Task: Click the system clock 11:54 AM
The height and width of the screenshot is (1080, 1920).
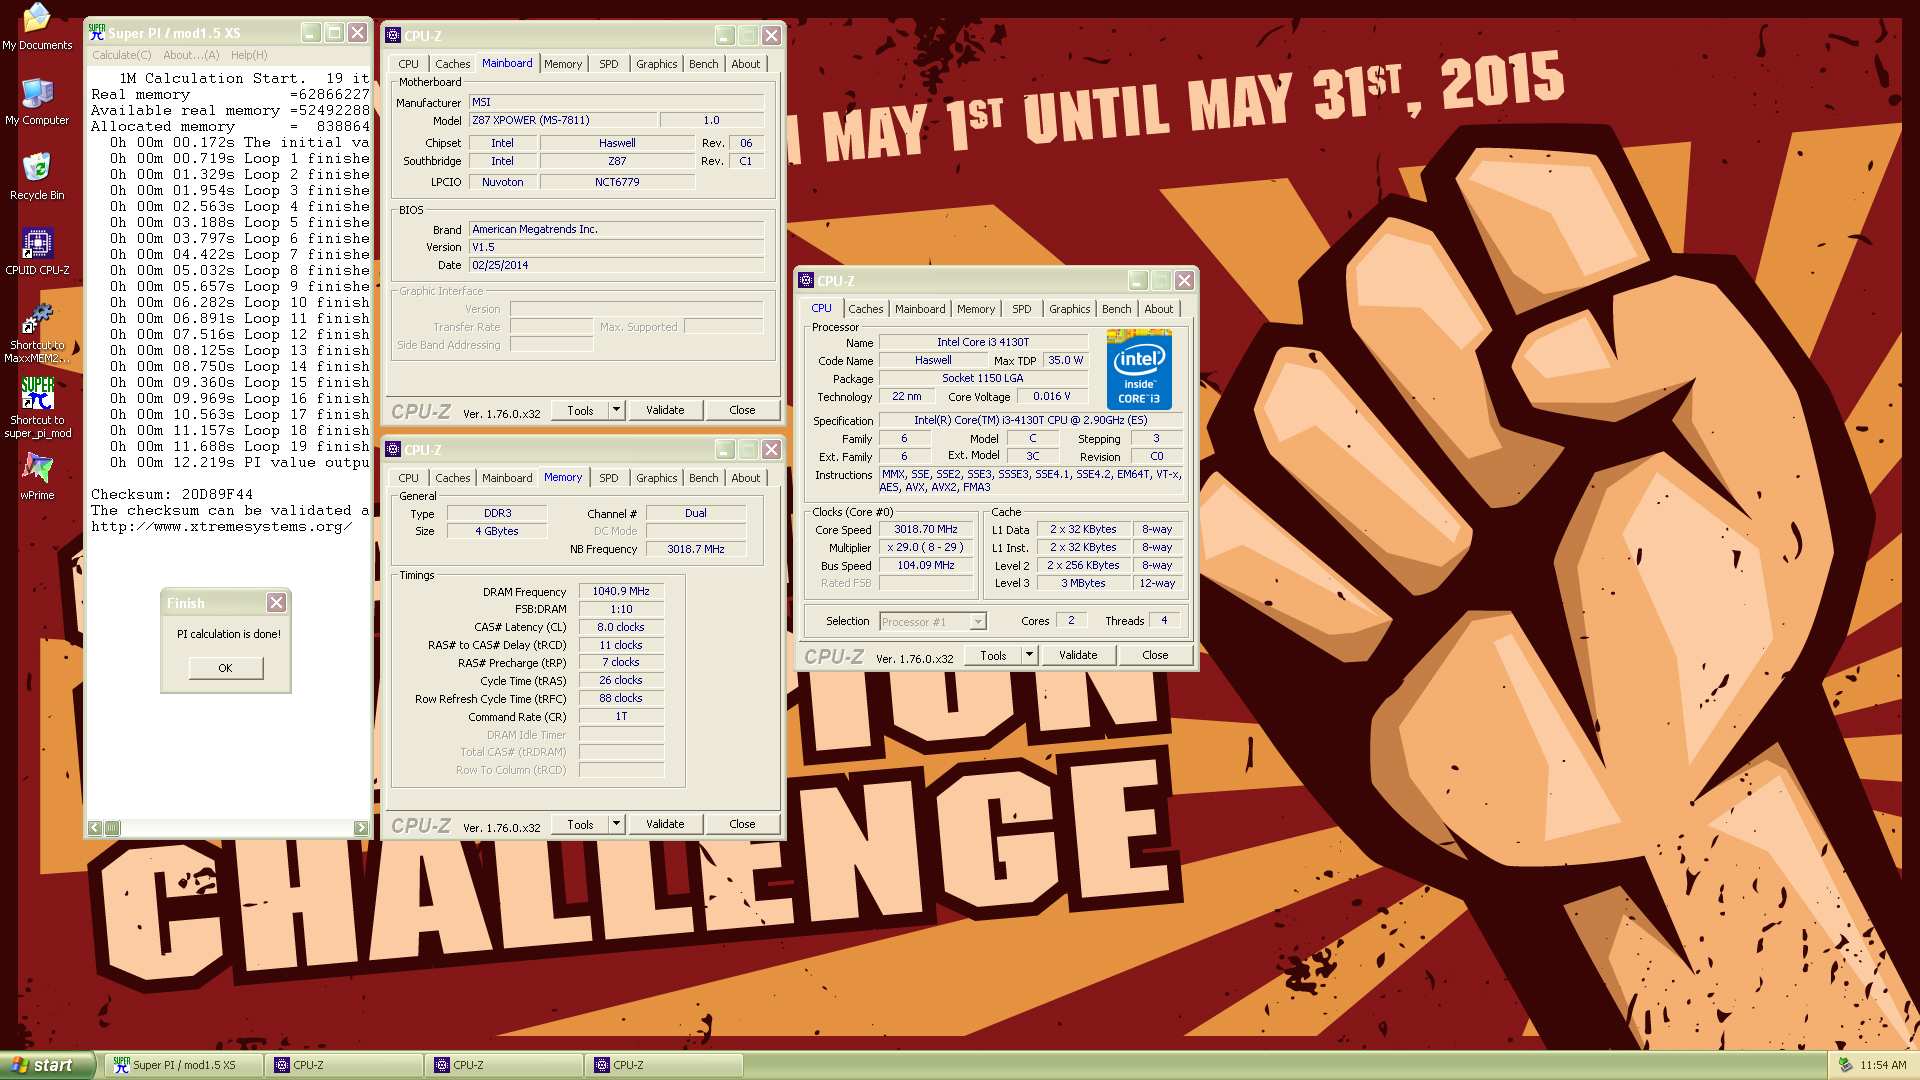Action: pyautogui.click(x=1883, y=1065)
